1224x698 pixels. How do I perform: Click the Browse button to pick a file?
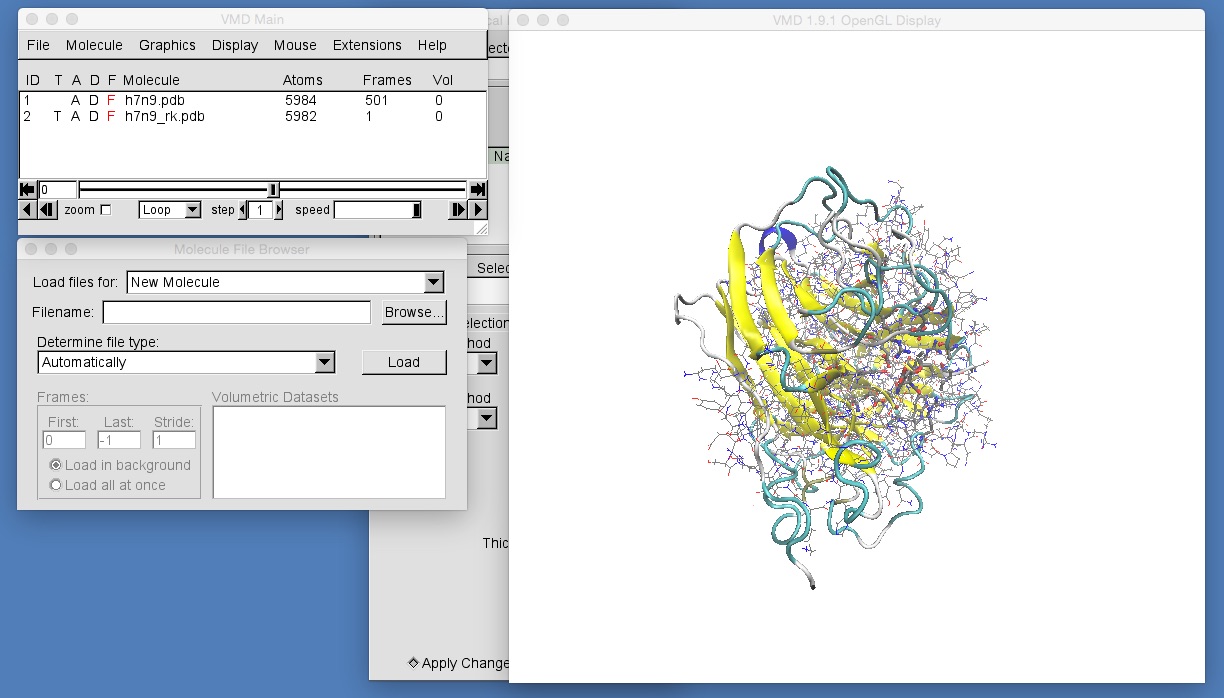click(x=413, y=312)
